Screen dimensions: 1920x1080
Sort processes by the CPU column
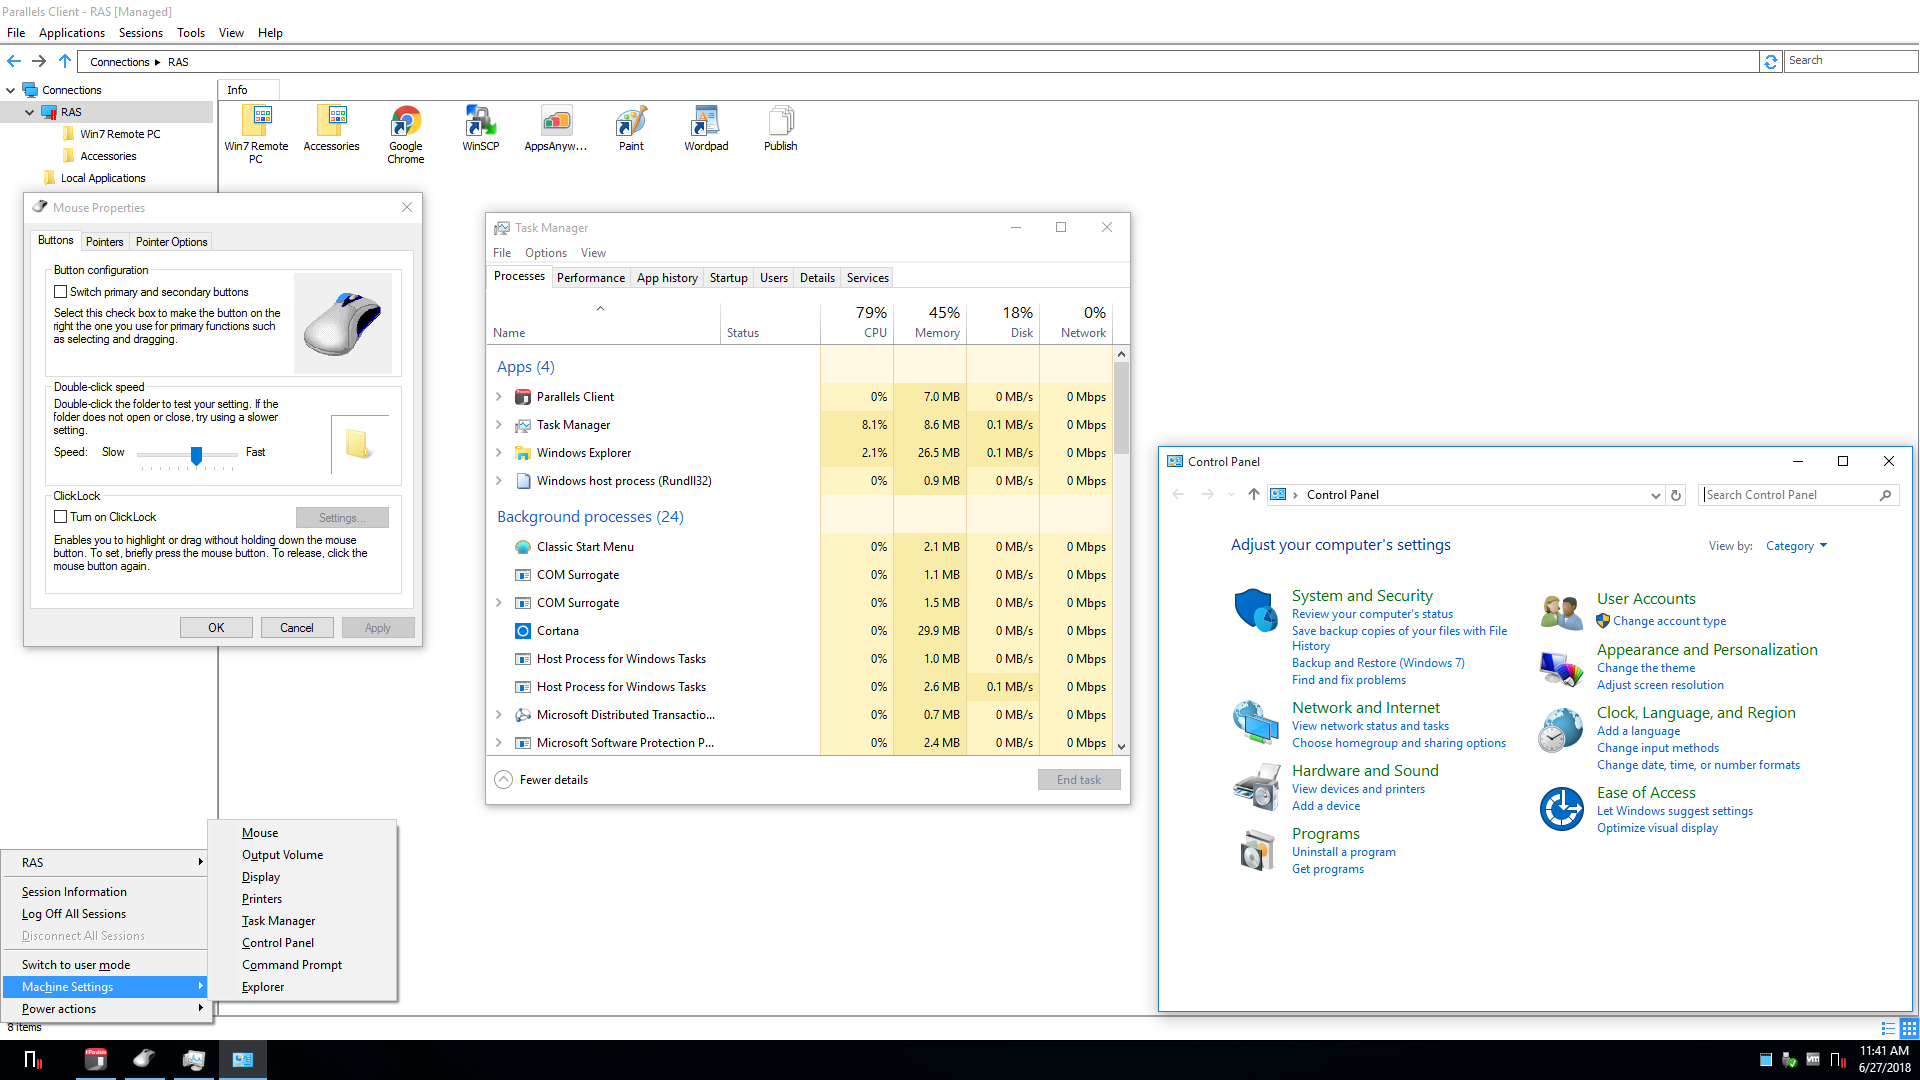pos(857,322)
